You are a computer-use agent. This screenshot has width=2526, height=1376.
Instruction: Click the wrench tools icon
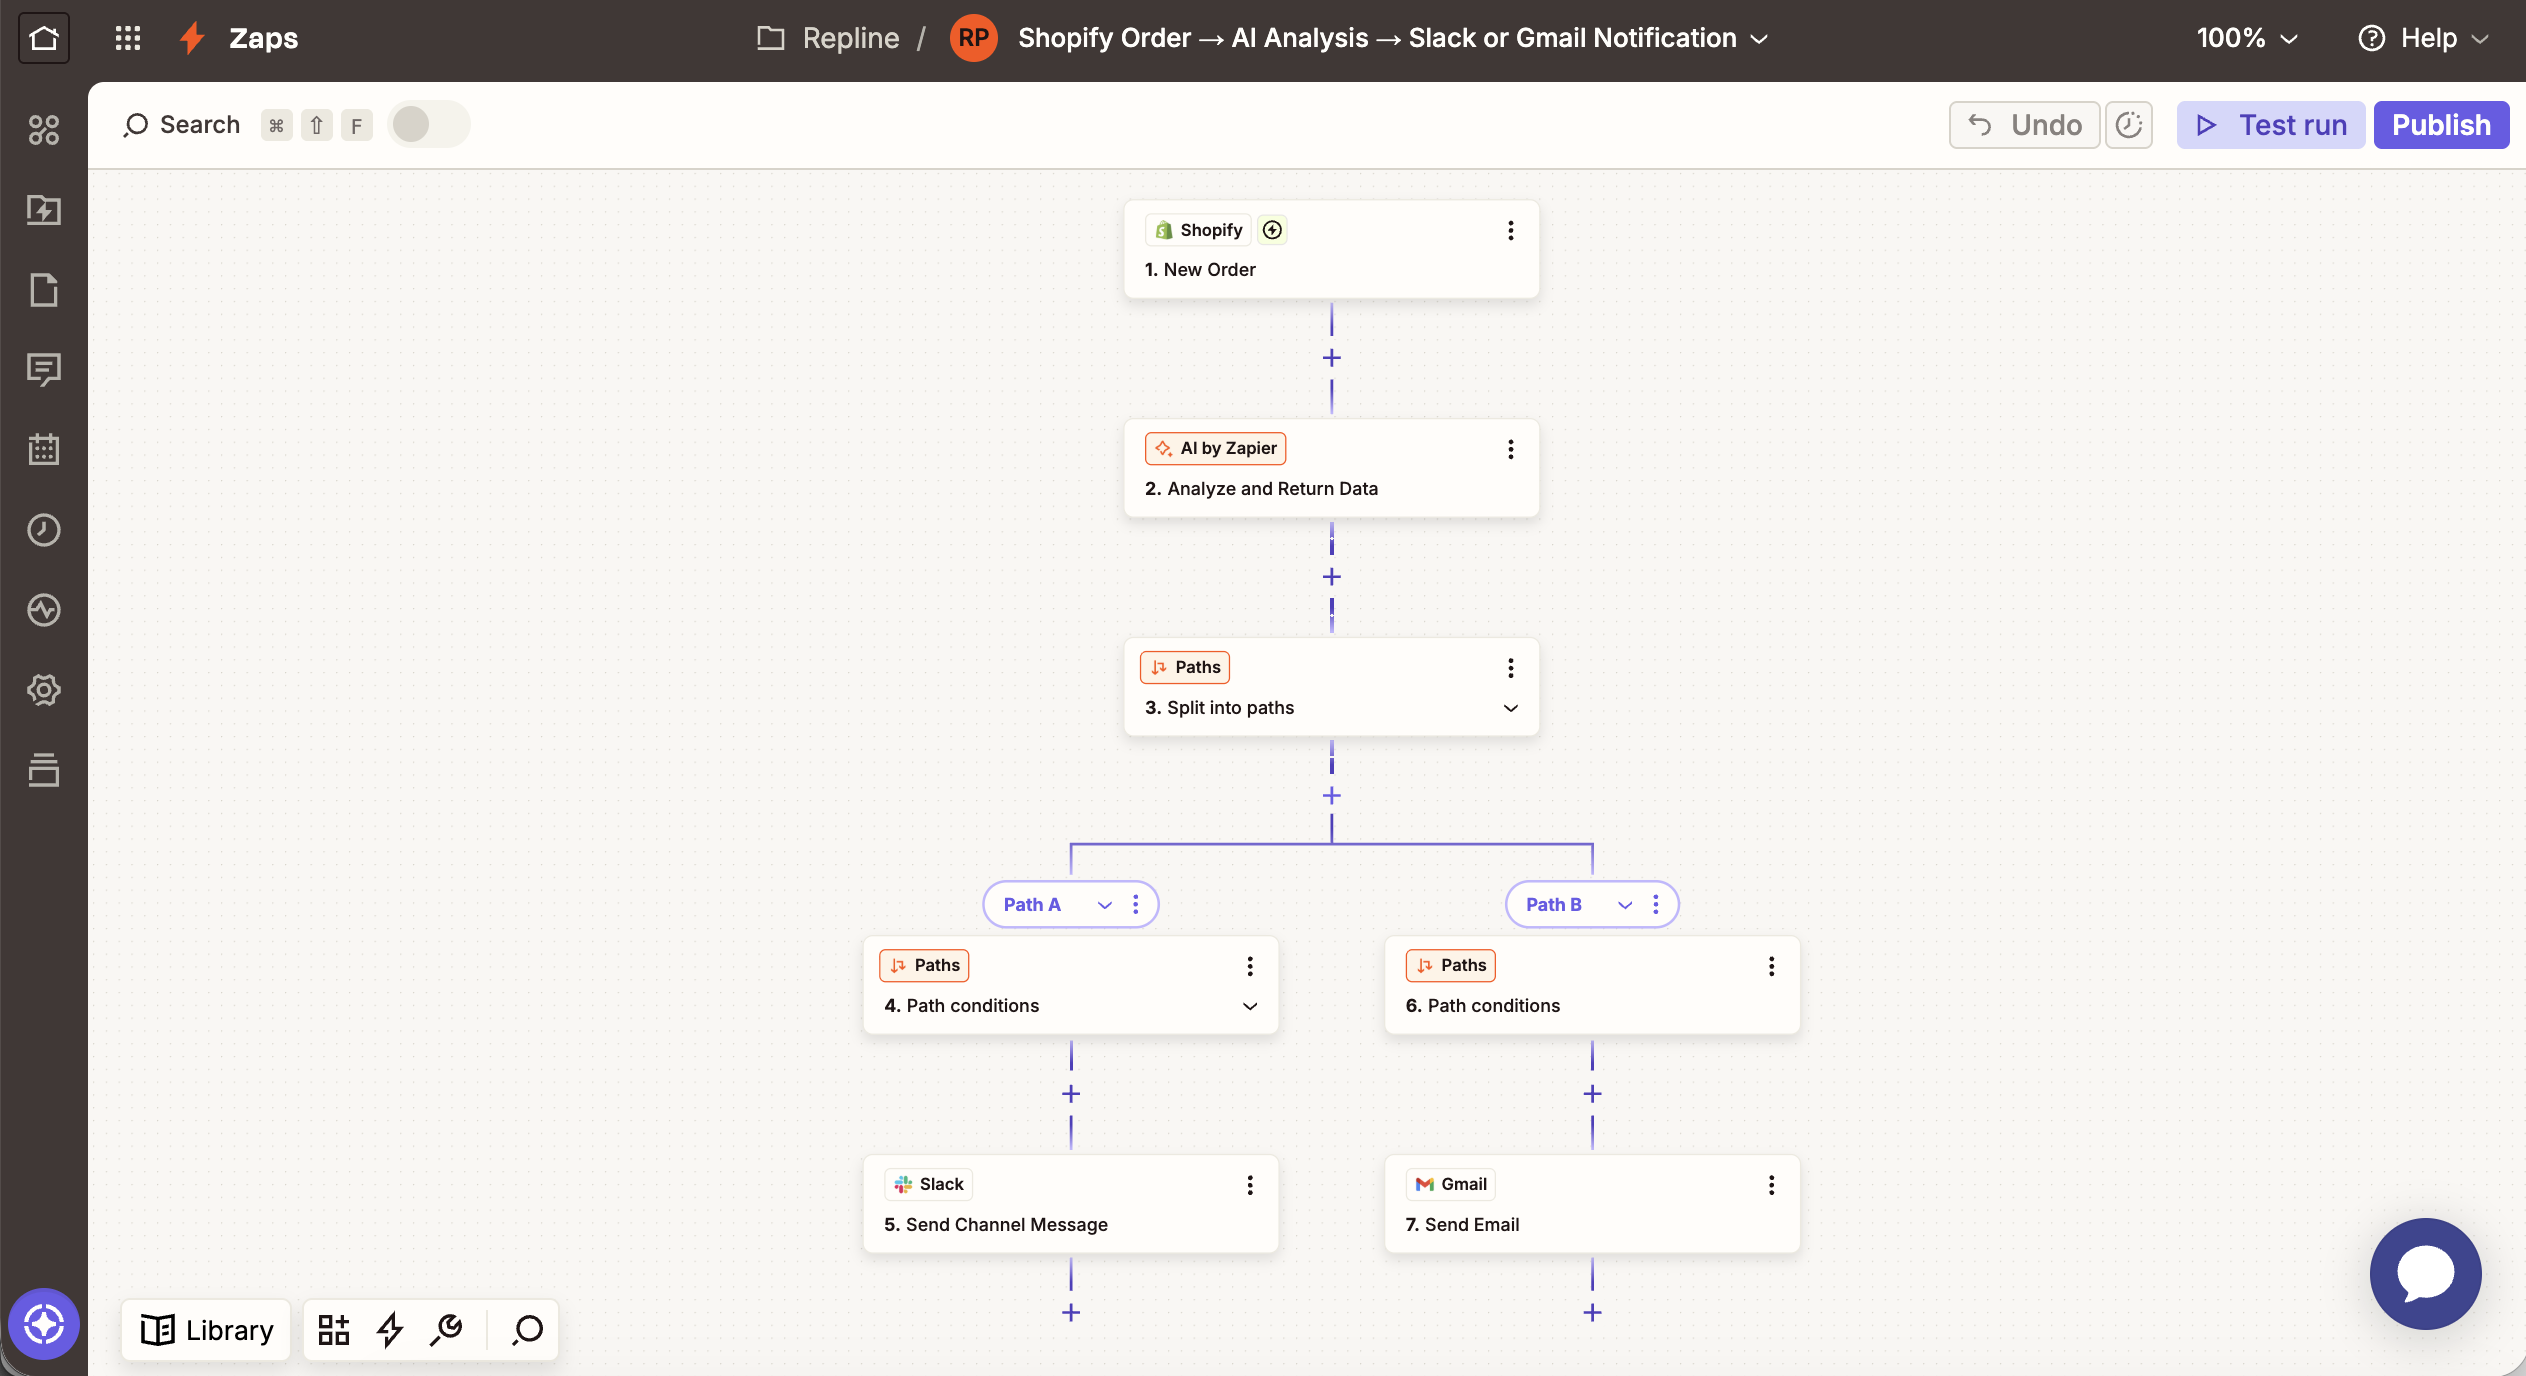pyautogui.click(x=446, y=1330)
